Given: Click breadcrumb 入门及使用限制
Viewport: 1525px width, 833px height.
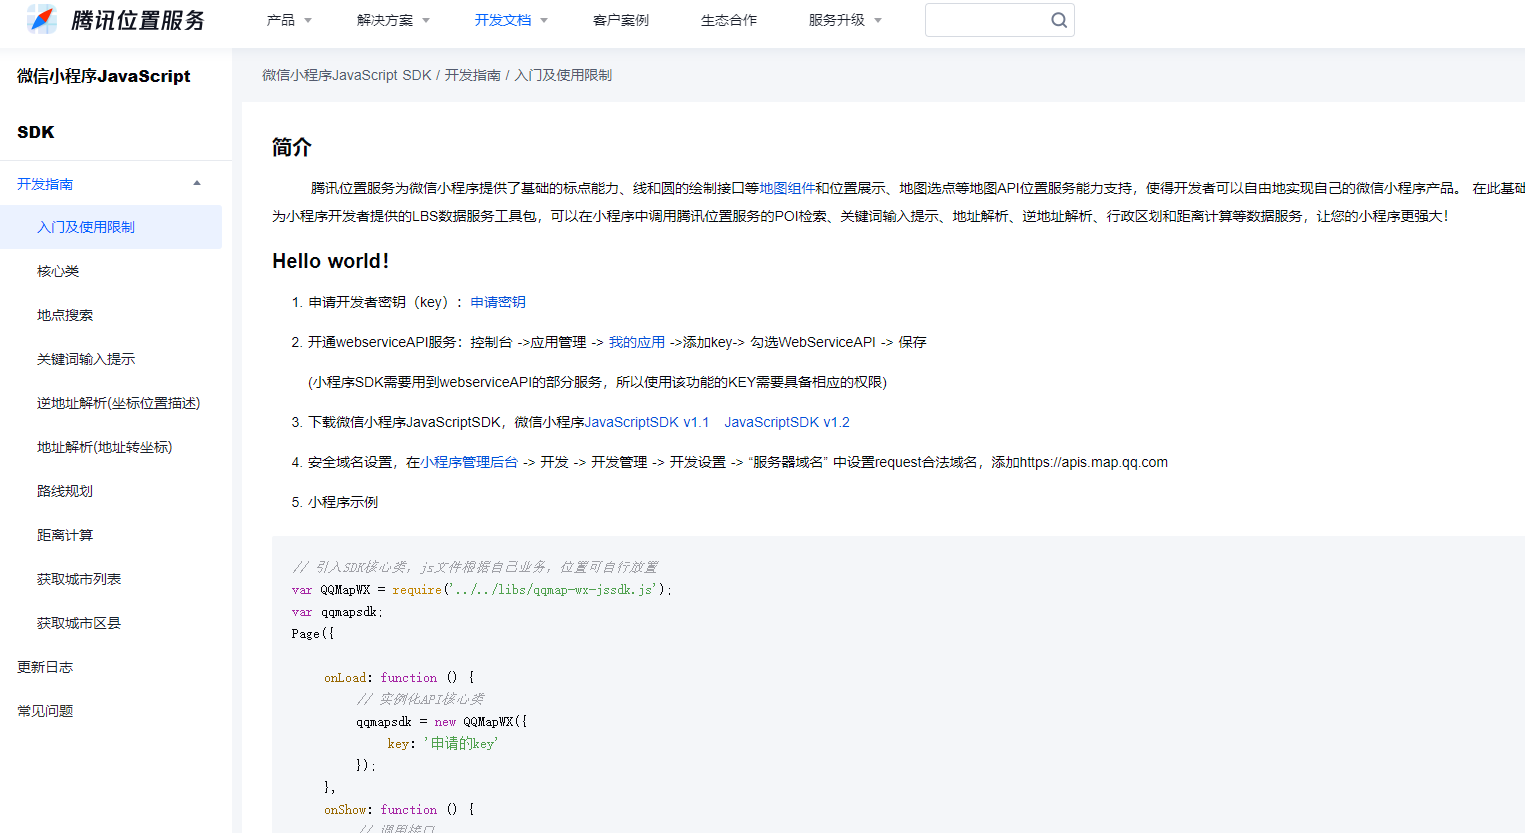Looking at the screenshot, I should point(563,75).
